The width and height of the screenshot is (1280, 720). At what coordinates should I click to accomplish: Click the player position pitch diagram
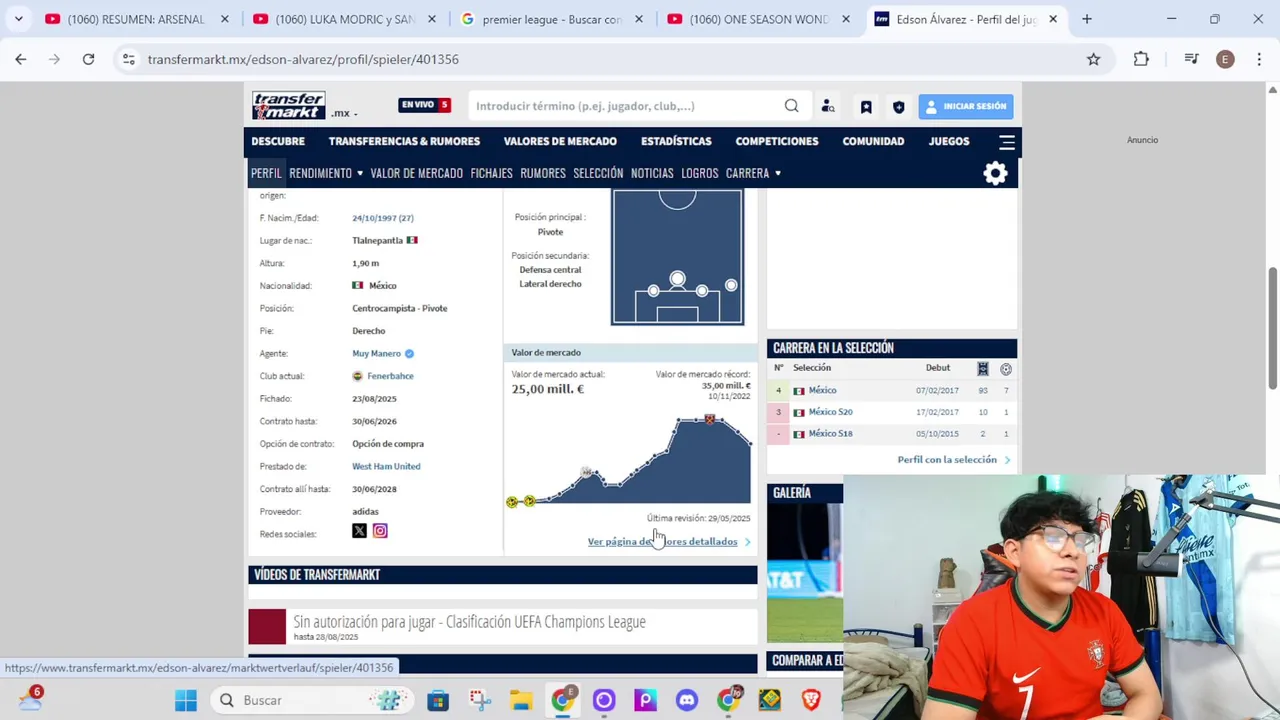click(678, 257)
